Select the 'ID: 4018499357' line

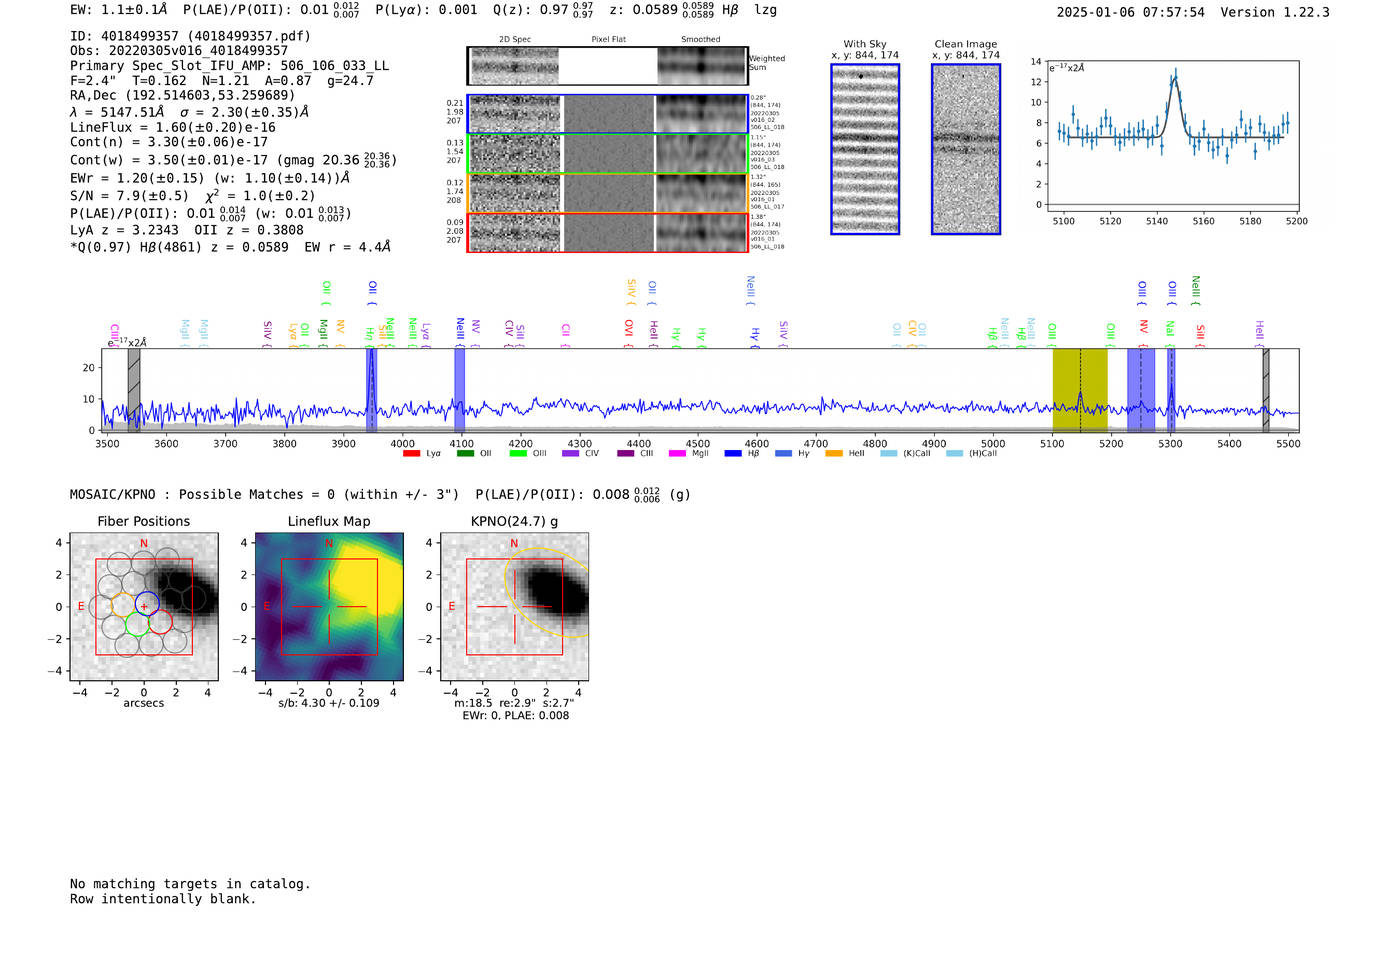click(x=190, y=36)
